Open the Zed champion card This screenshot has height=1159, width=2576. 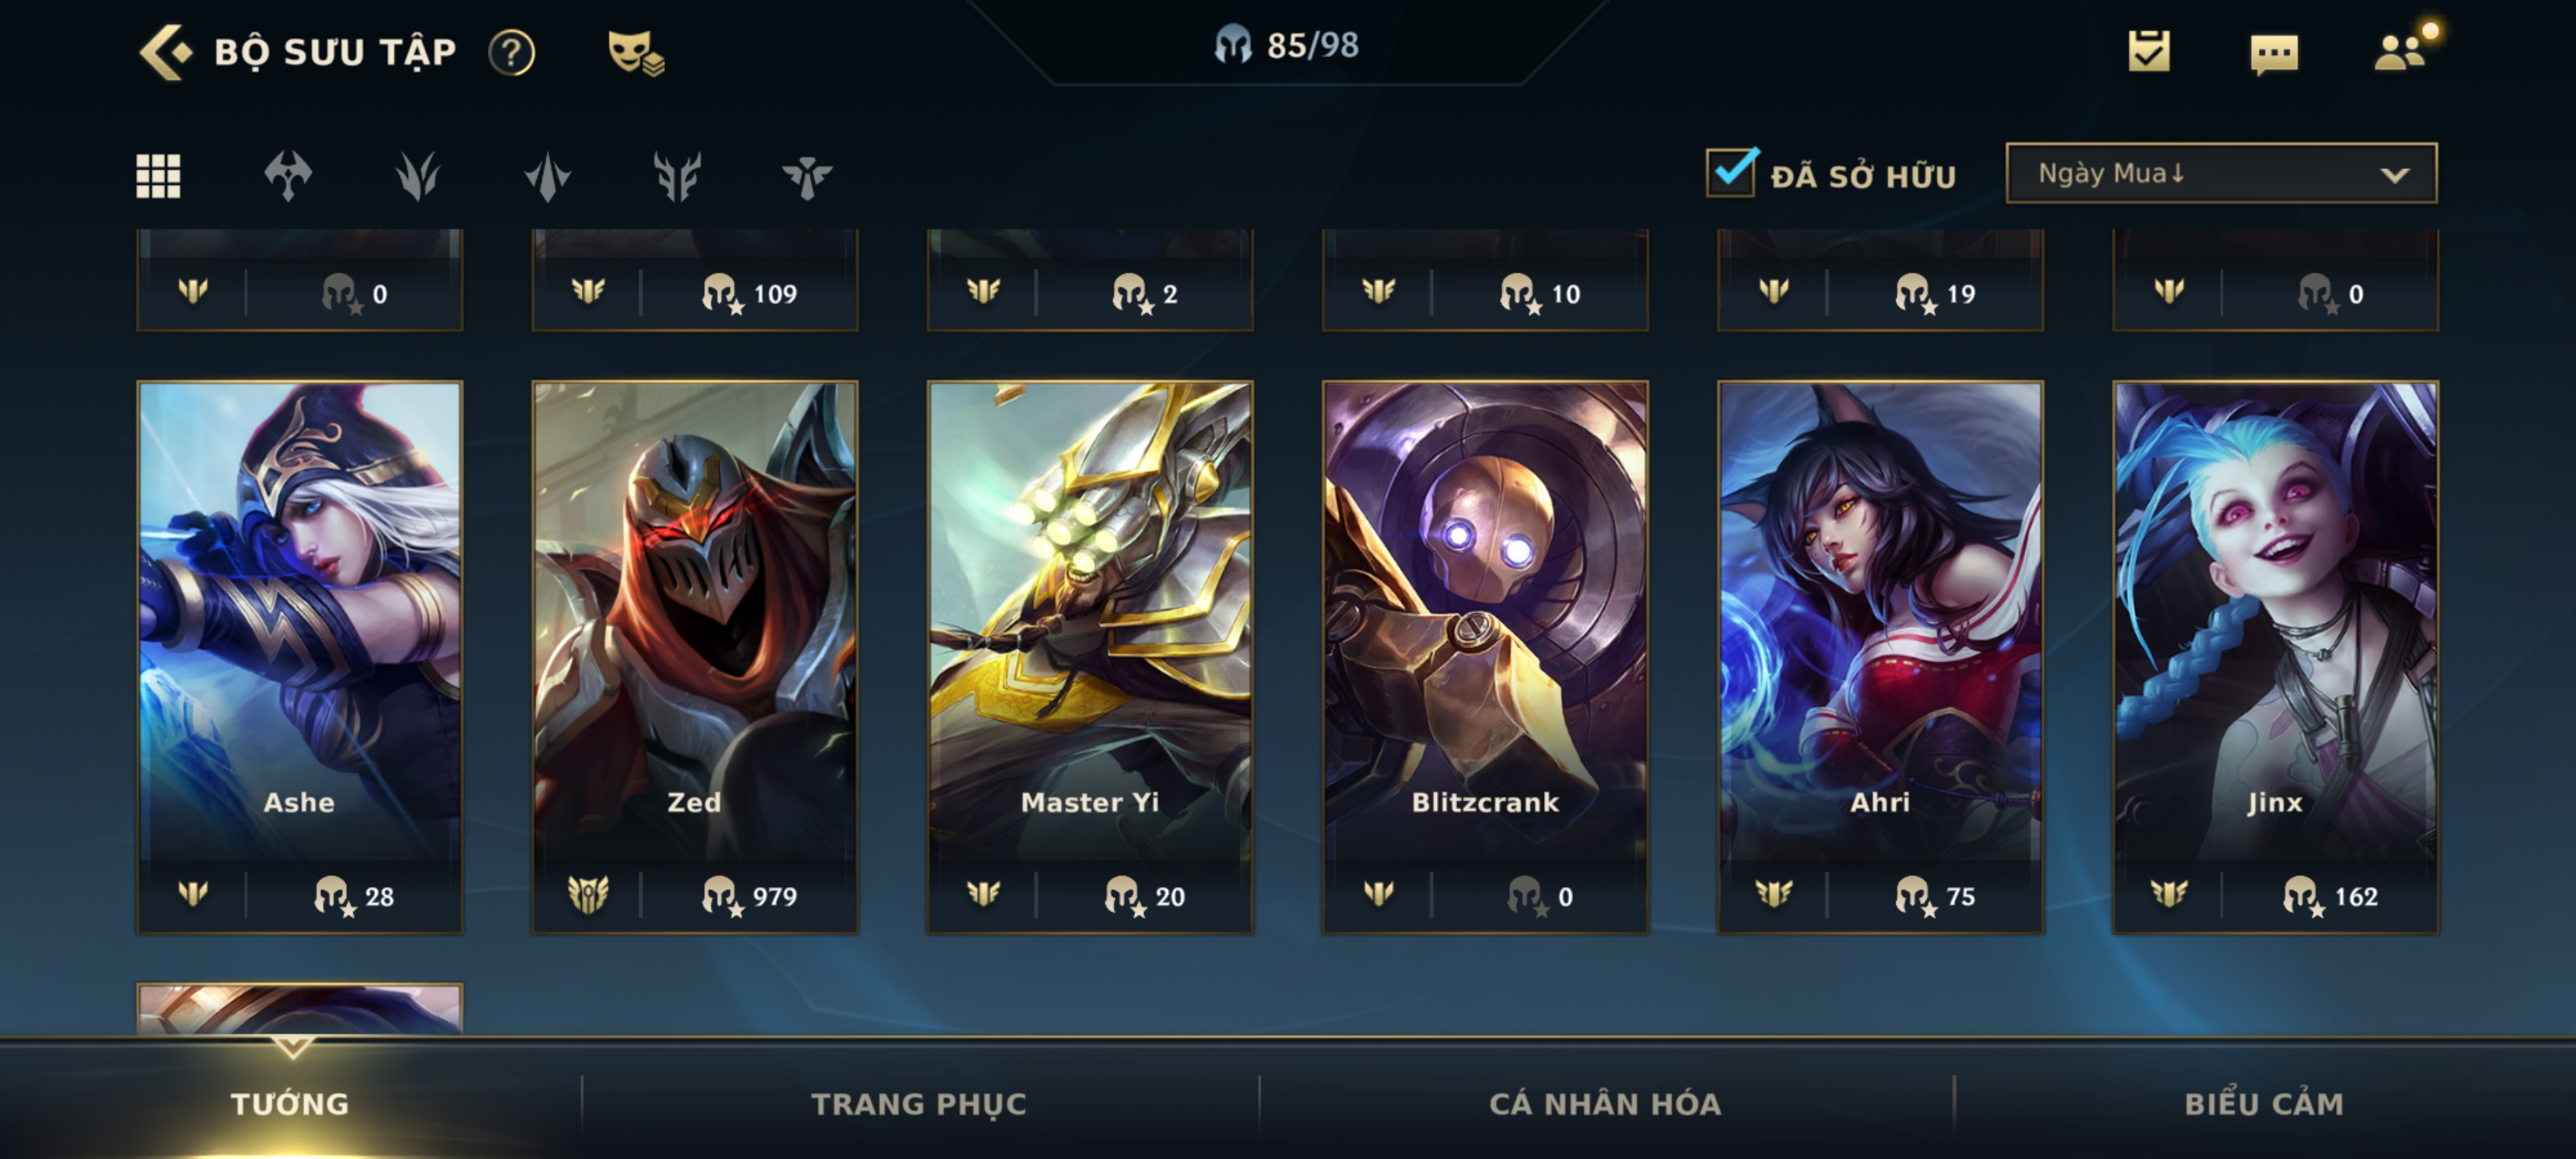(x=695, y=657)
